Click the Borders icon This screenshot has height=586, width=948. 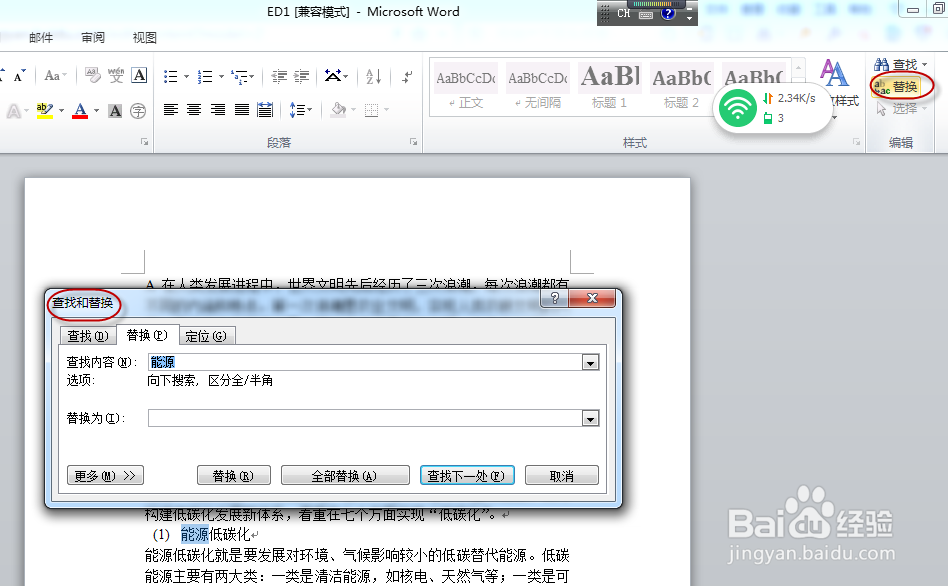point(372,109)
